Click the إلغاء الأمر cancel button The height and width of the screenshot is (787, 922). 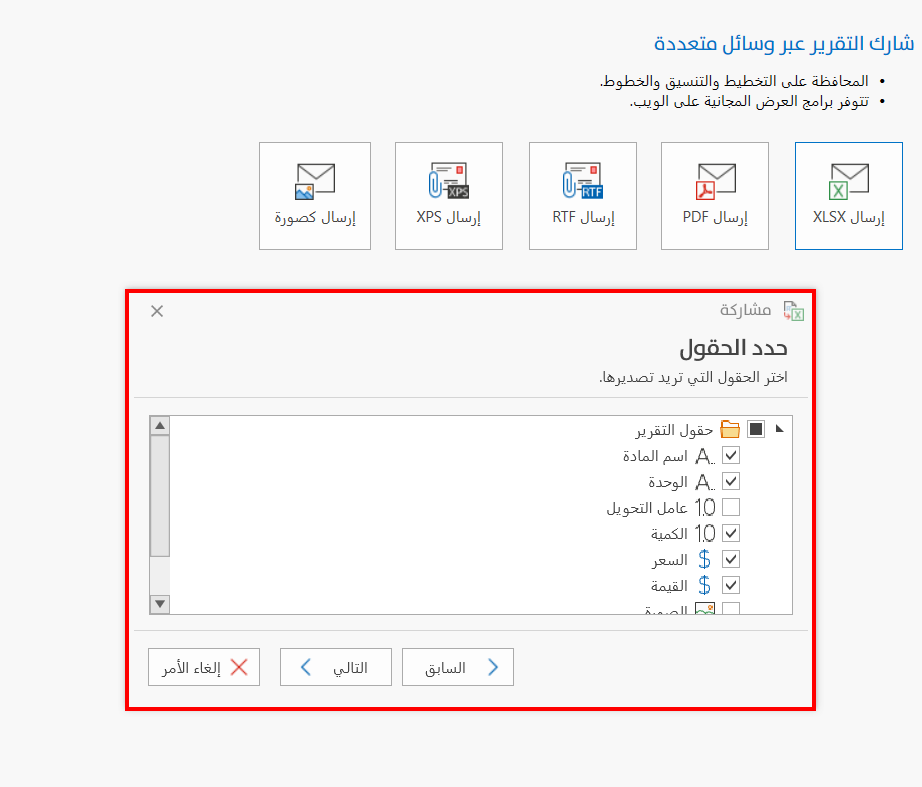click(203, 667)
